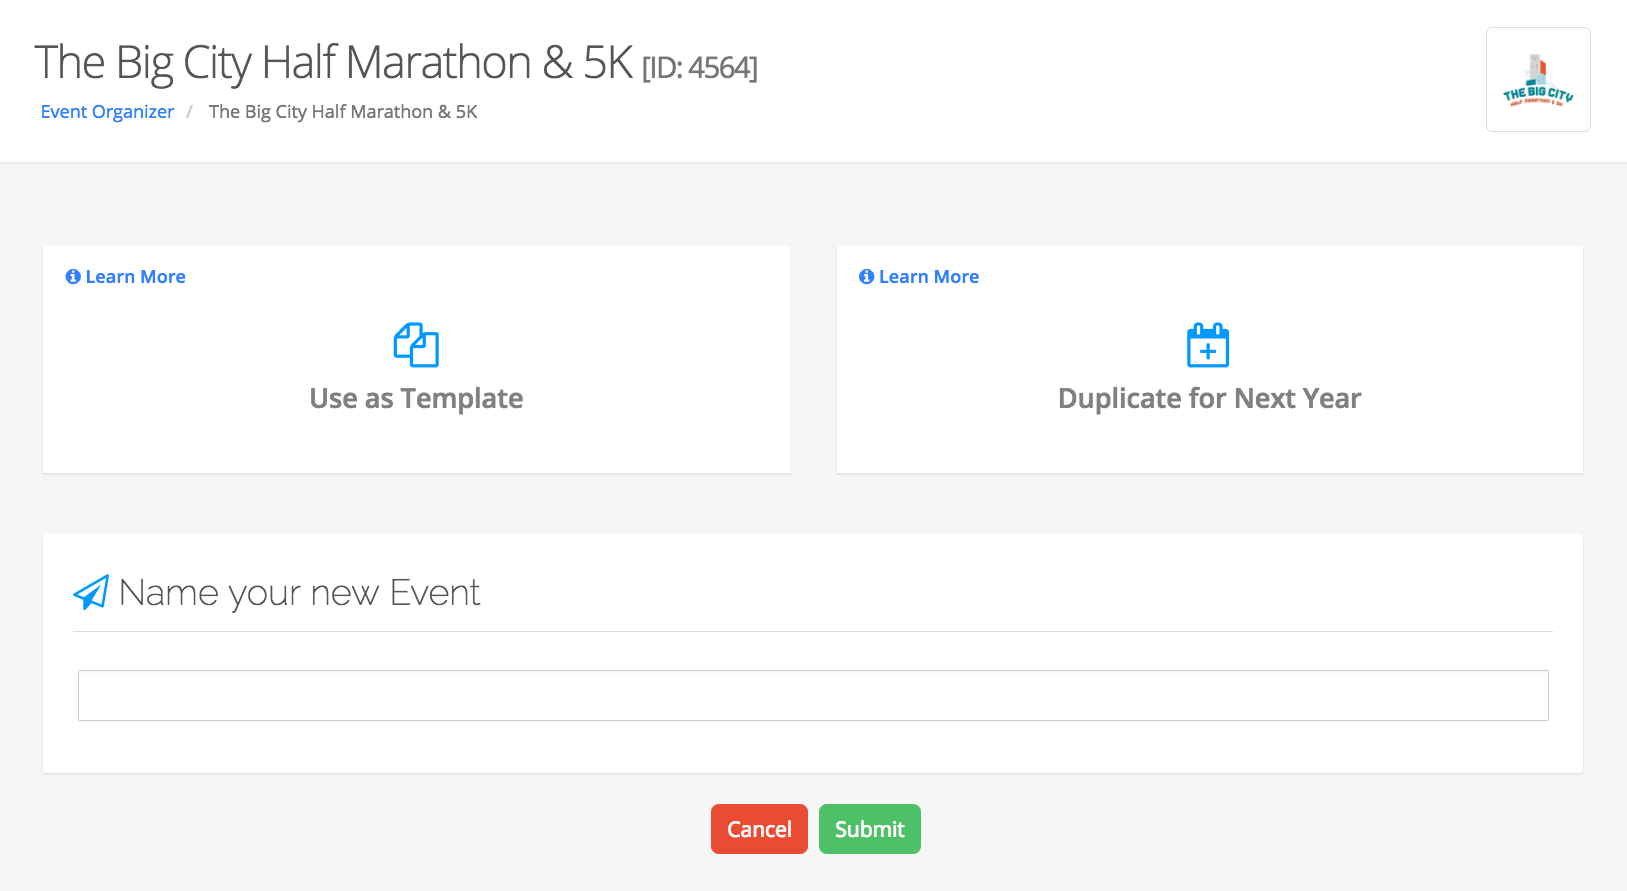Click the calendar-plus icon for Duplicate for Next Year
The width and height of the screenshot is (1627, 891).
point(1208,346)
